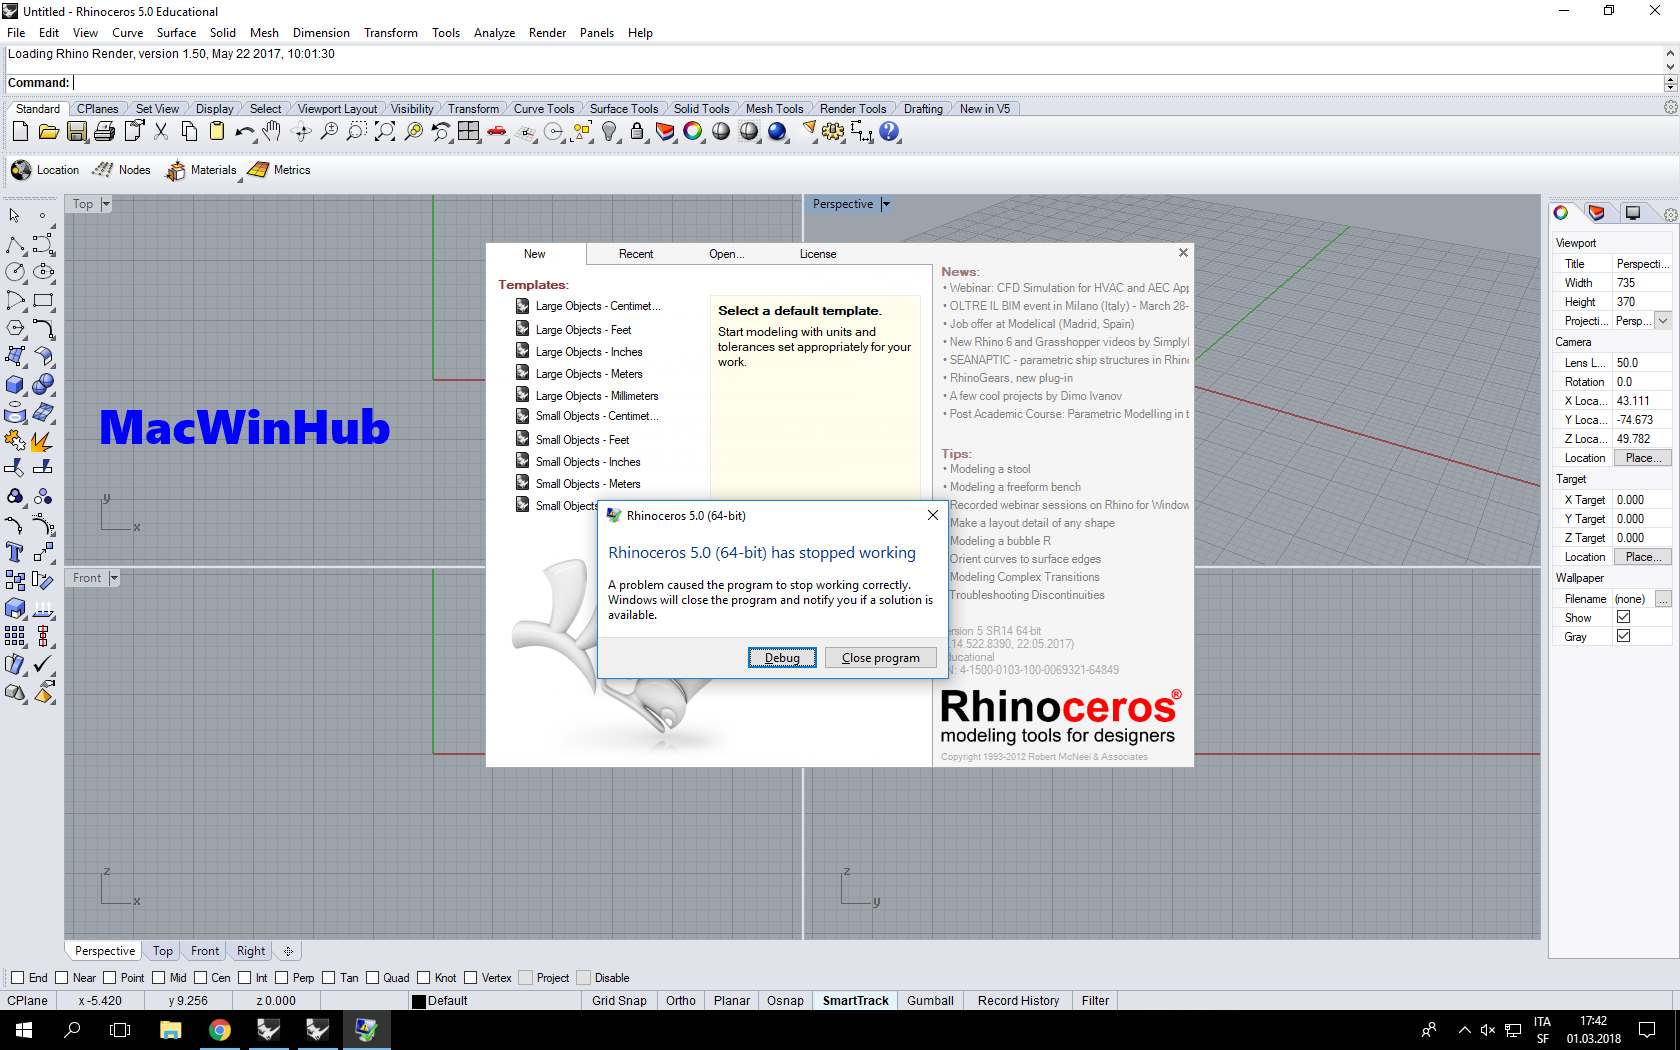Open a file with the folder icon
The image size is (1680, 1050).
pyautogui.click(x=48, y=131)
